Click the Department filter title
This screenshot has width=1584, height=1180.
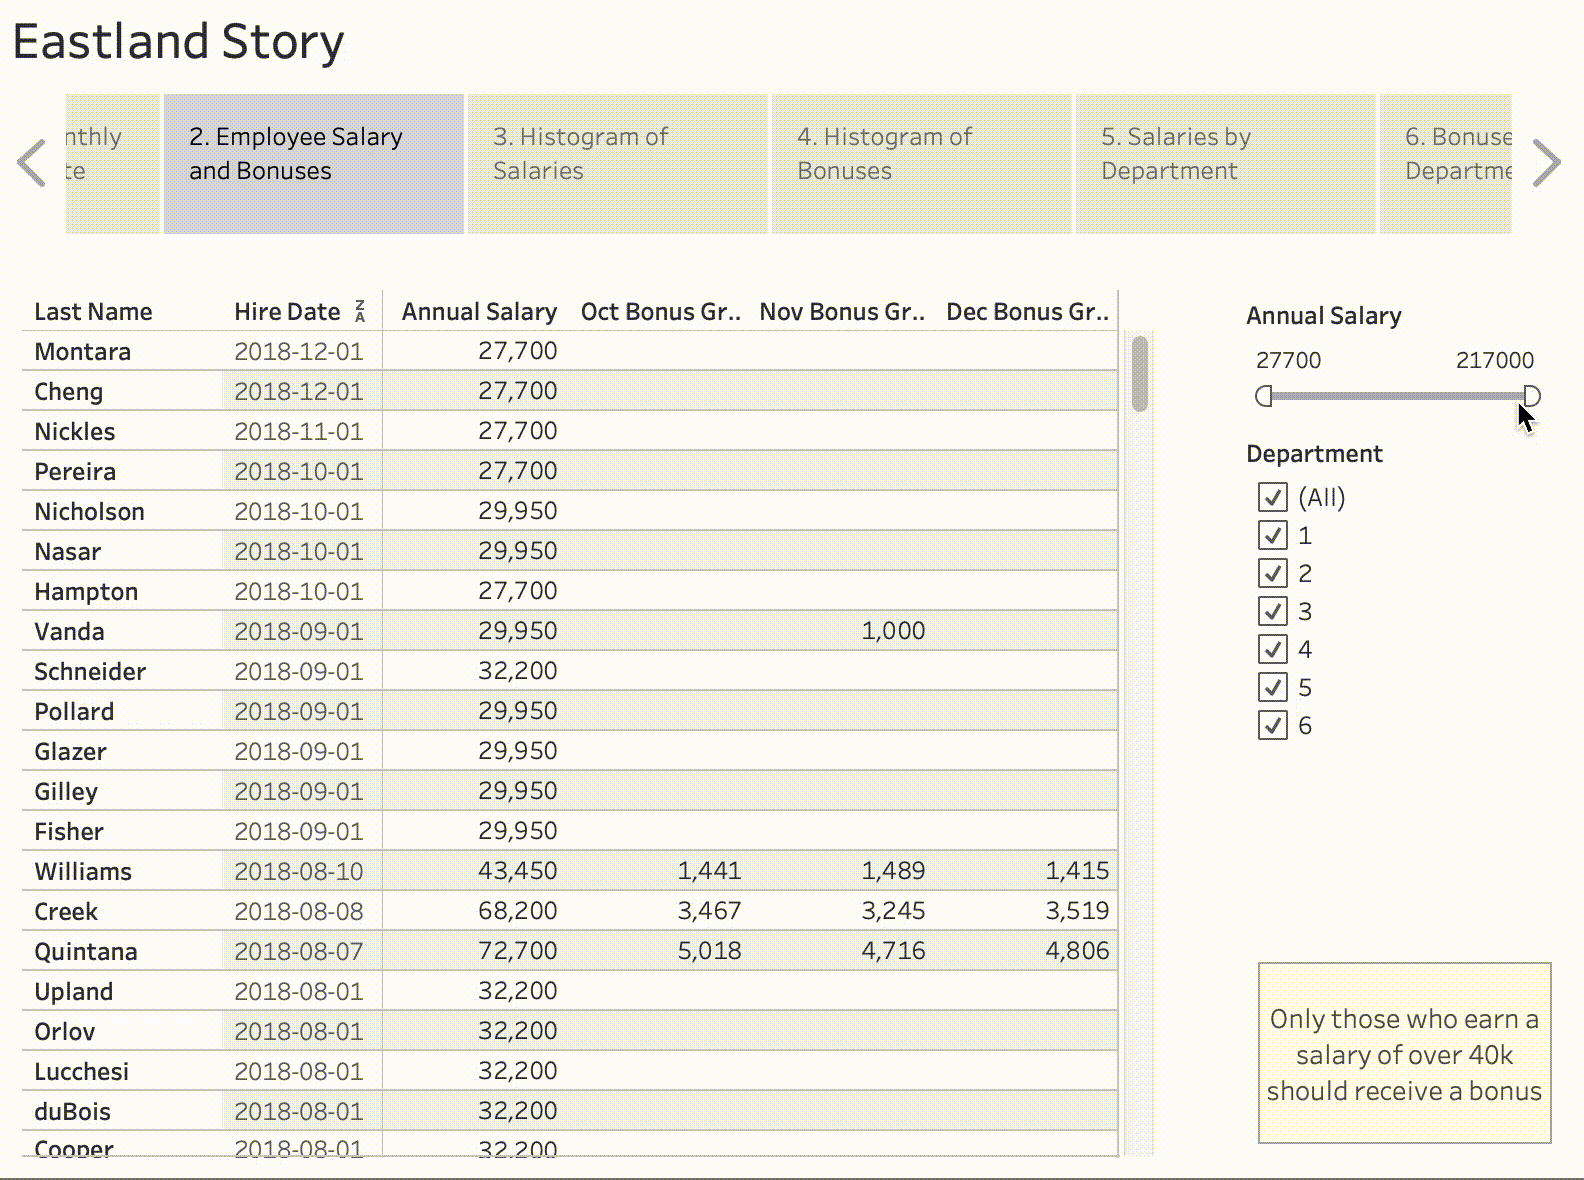click(x=1314, y=454)
